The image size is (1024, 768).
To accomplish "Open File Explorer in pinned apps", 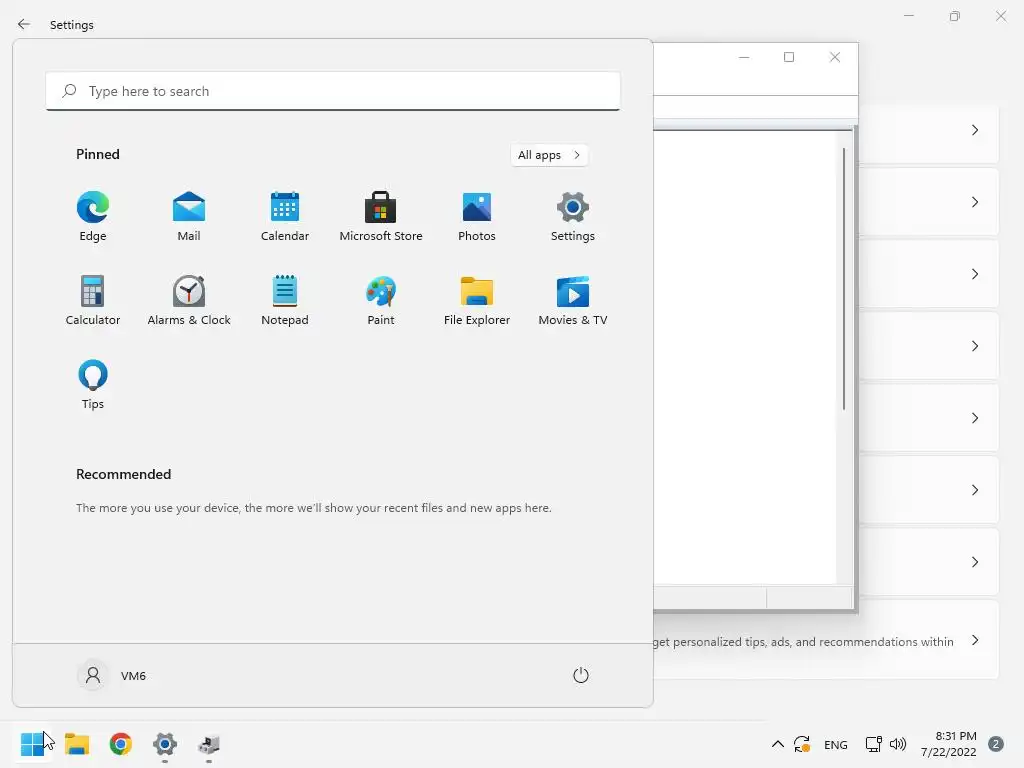I will (477, 300).
